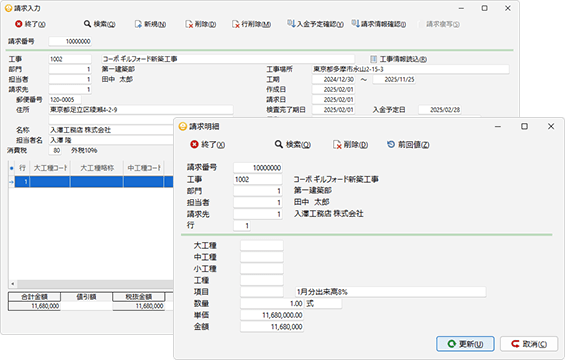Click the 合計金額 value 11,680,000
565x360 pixels.
pos(34,306)
